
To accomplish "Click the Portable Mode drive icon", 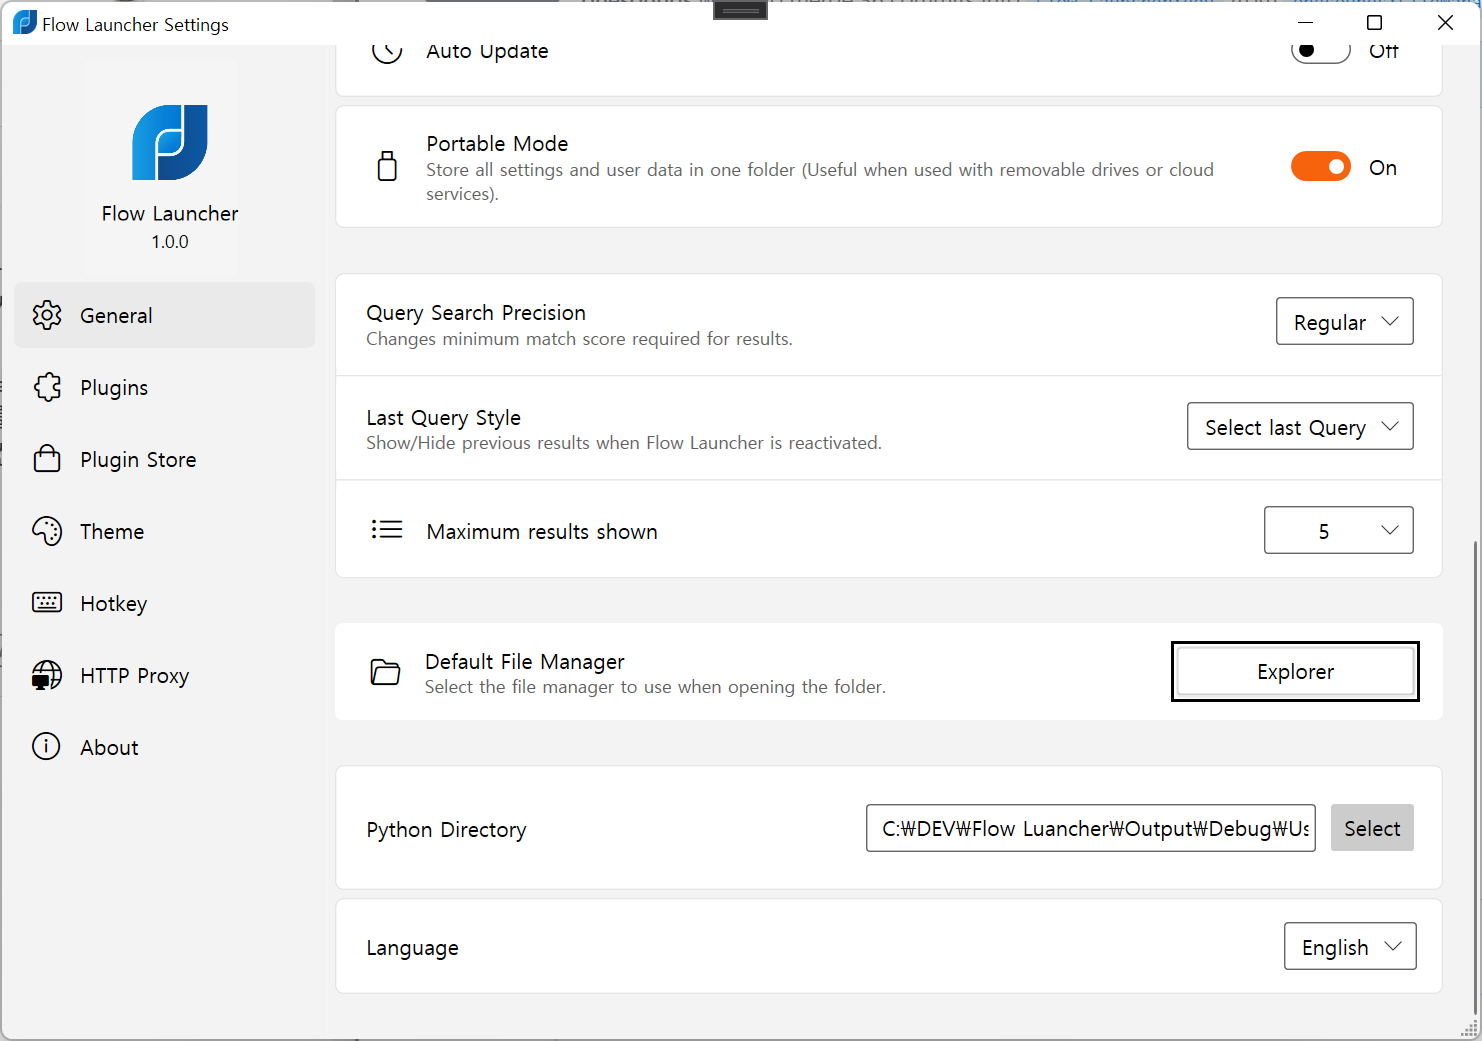I will pyautogui.click(x=387, y=166).
